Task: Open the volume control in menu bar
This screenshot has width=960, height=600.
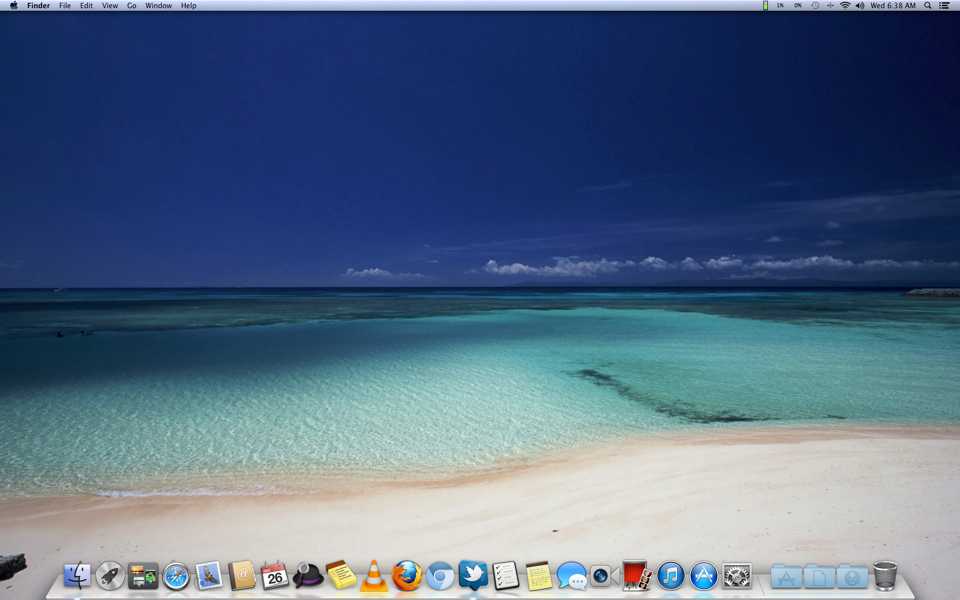Action: tap(860, 6)
